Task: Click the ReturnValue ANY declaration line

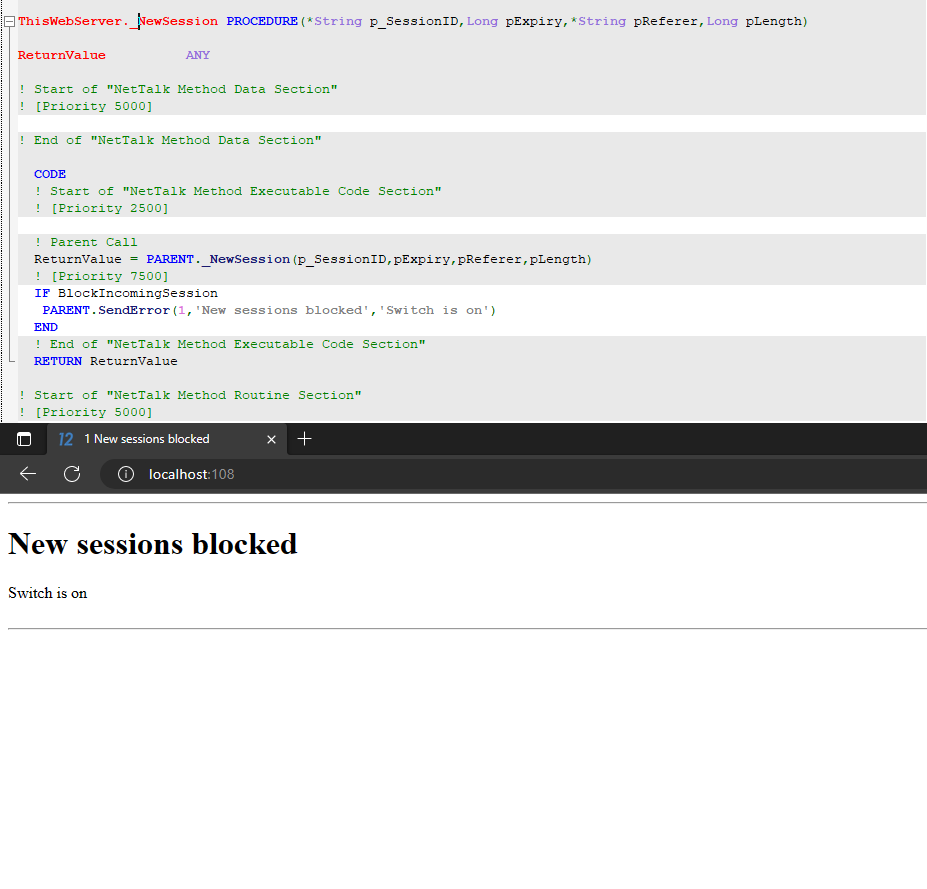Action: 113,55
